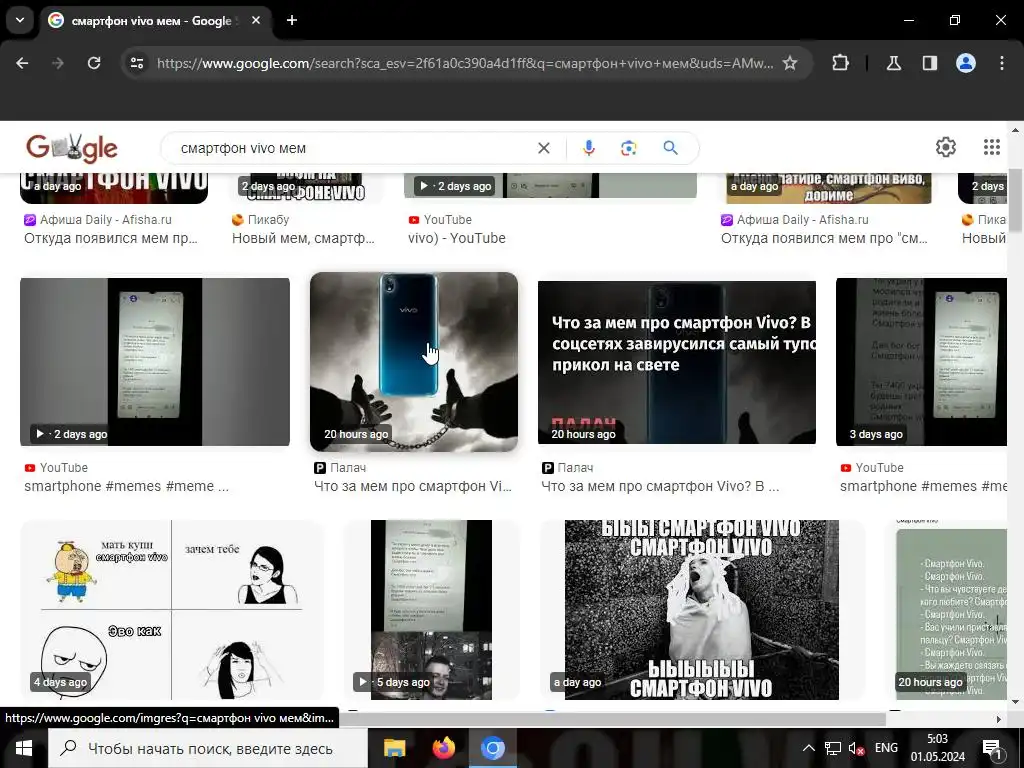The height and width of the screenshot is (768, 1024).
Task: Open Chrome Labs flask icon
Action: [x=893, y=63]
